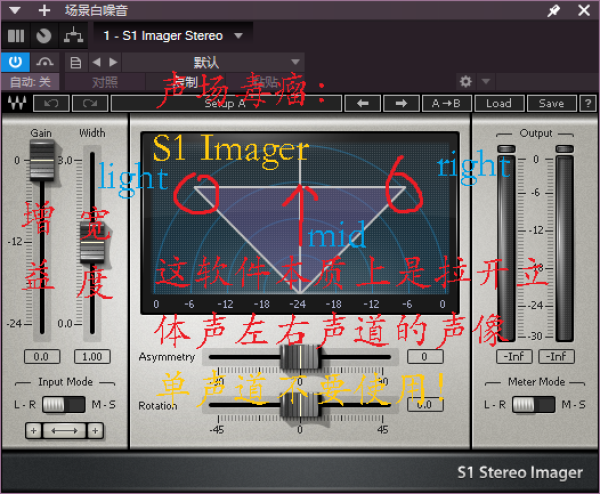
Task: Click the Waves logo icon
Action: coord(16,103)
